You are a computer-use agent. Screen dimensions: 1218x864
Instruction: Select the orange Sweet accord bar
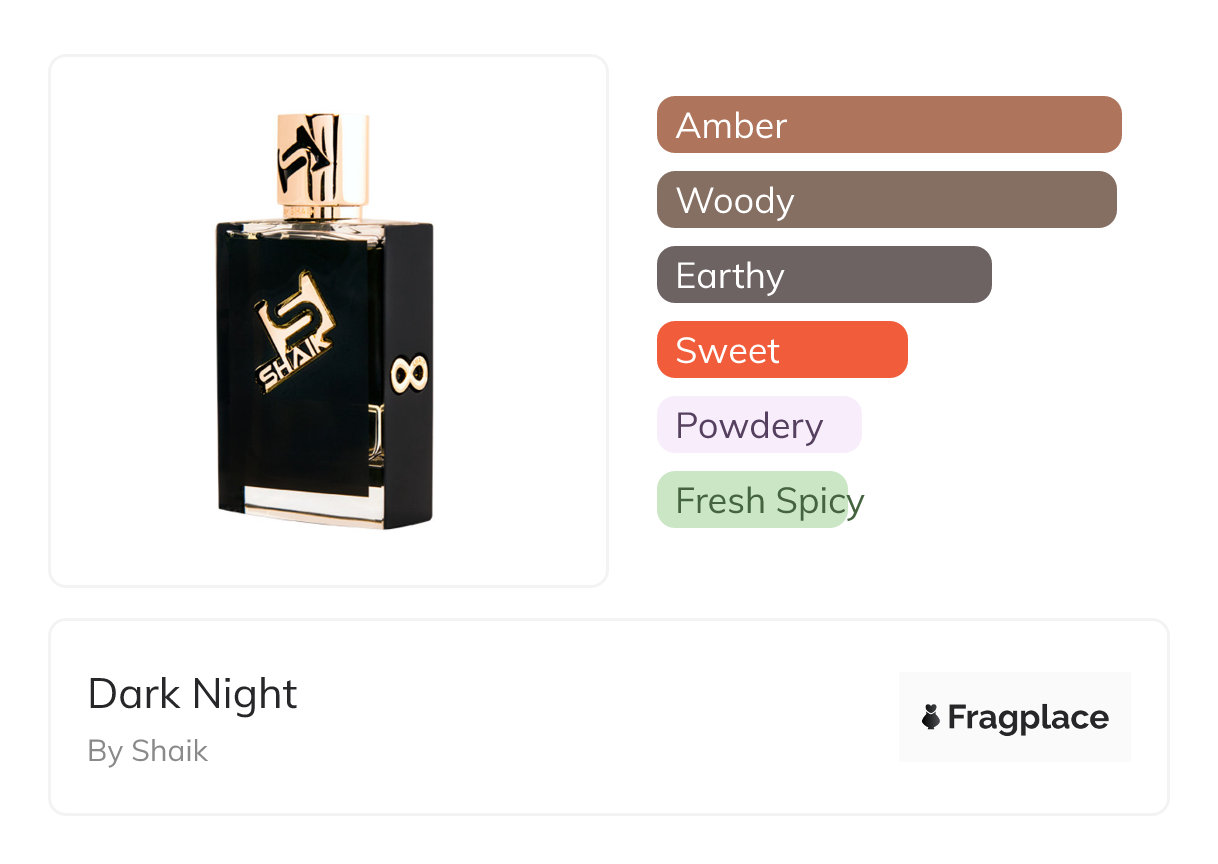click(781, 350)
